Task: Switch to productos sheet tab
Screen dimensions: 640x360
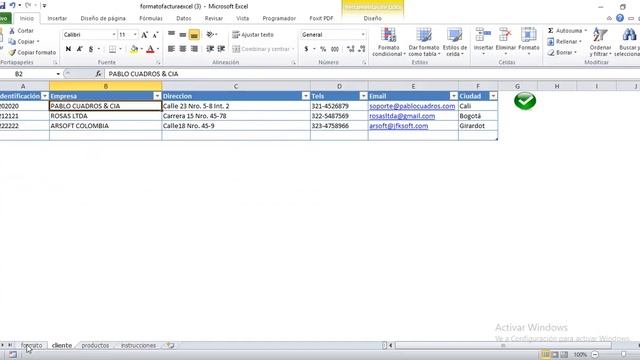Action: 95,345
